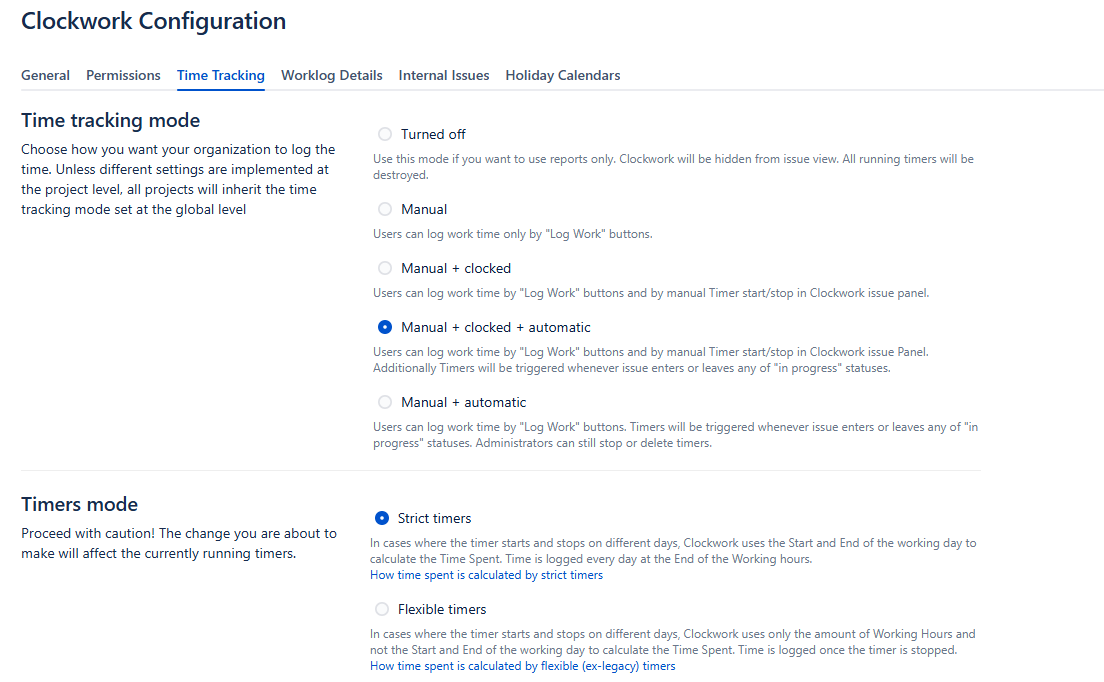Select the Time Tracking tab
Screen dimensions: 1104x682
tap(220, 75)
